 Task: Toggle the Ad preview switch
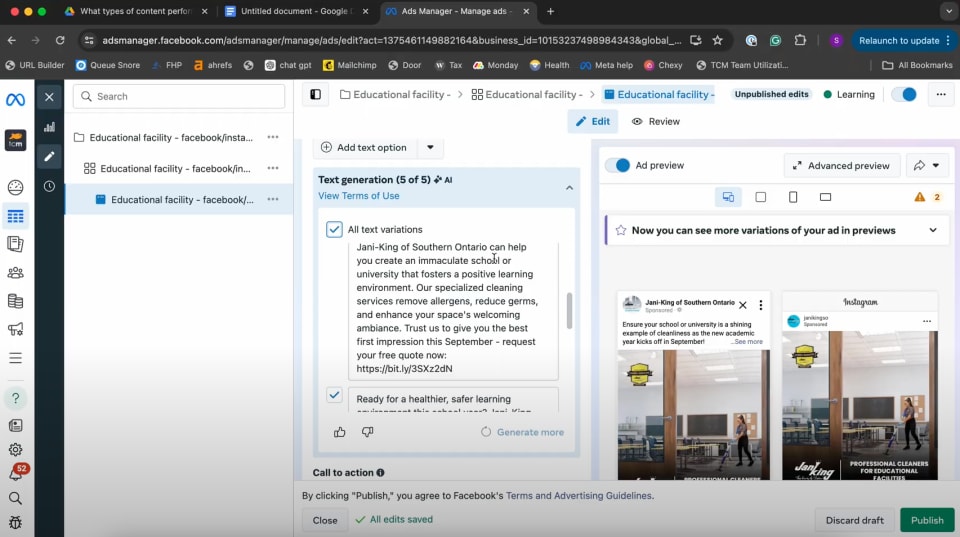[x=618, y=165]
